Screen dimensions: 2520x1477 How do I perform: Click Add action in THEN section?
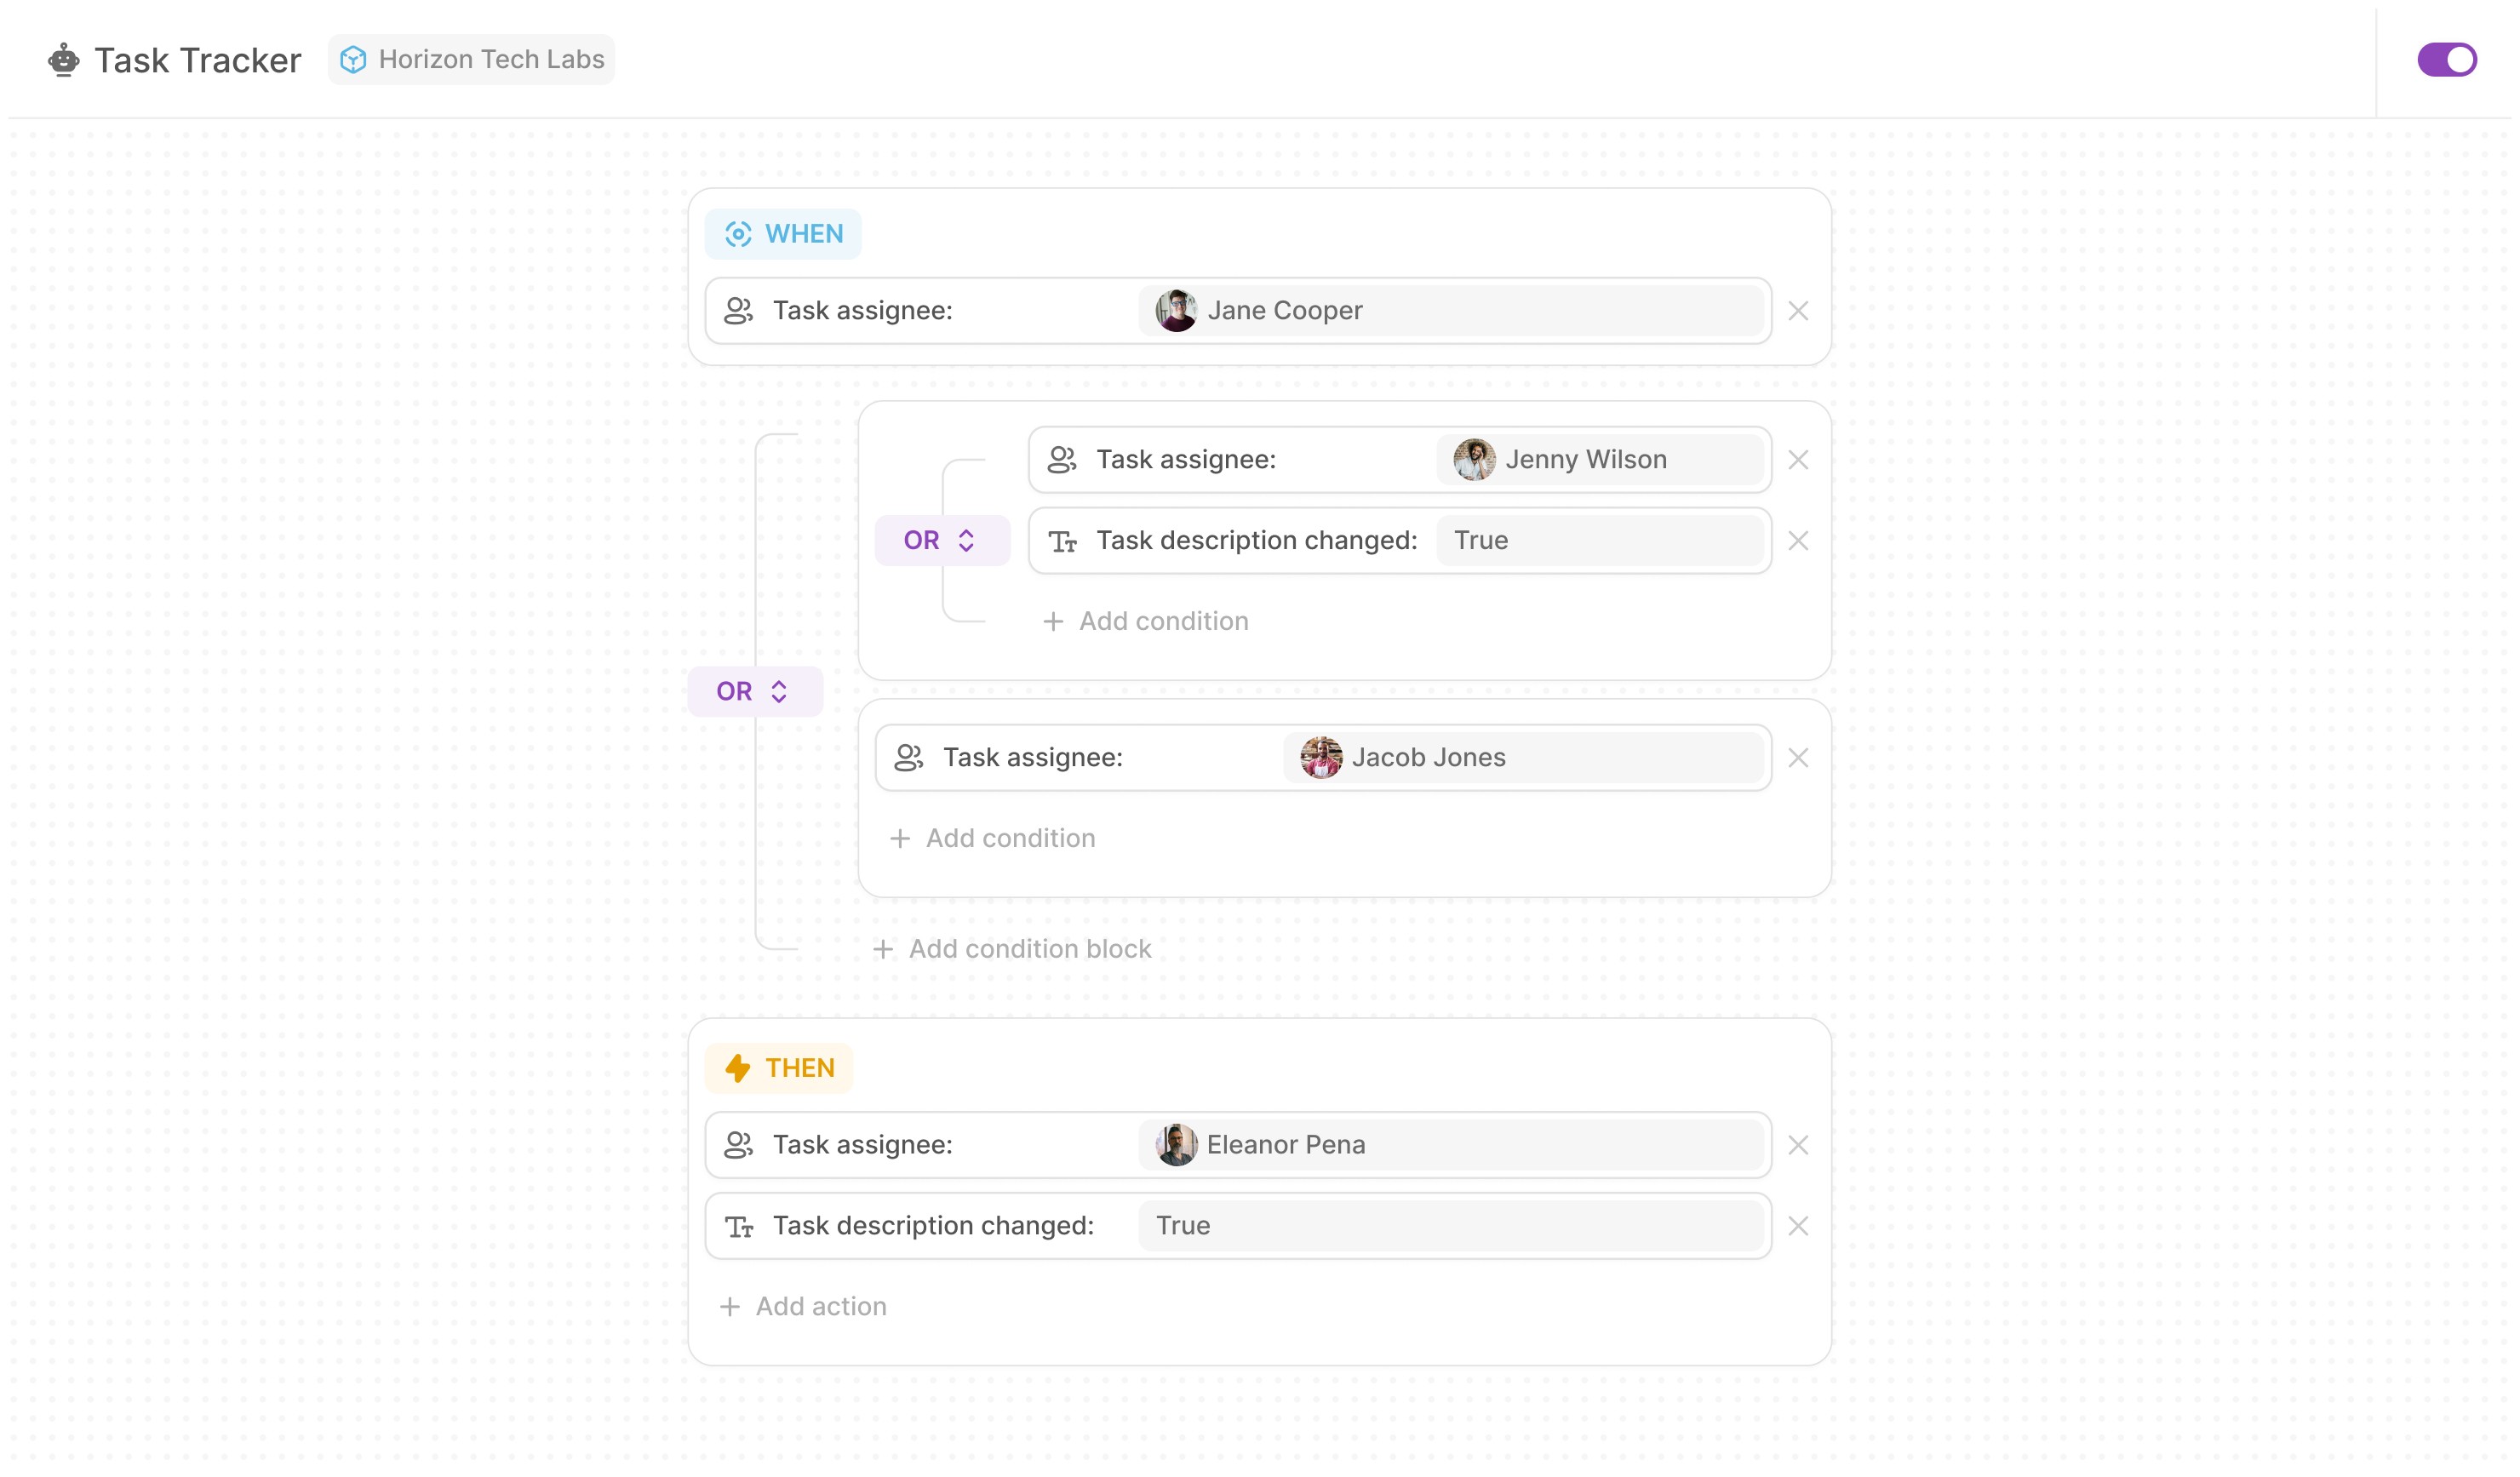[803, 1307]
